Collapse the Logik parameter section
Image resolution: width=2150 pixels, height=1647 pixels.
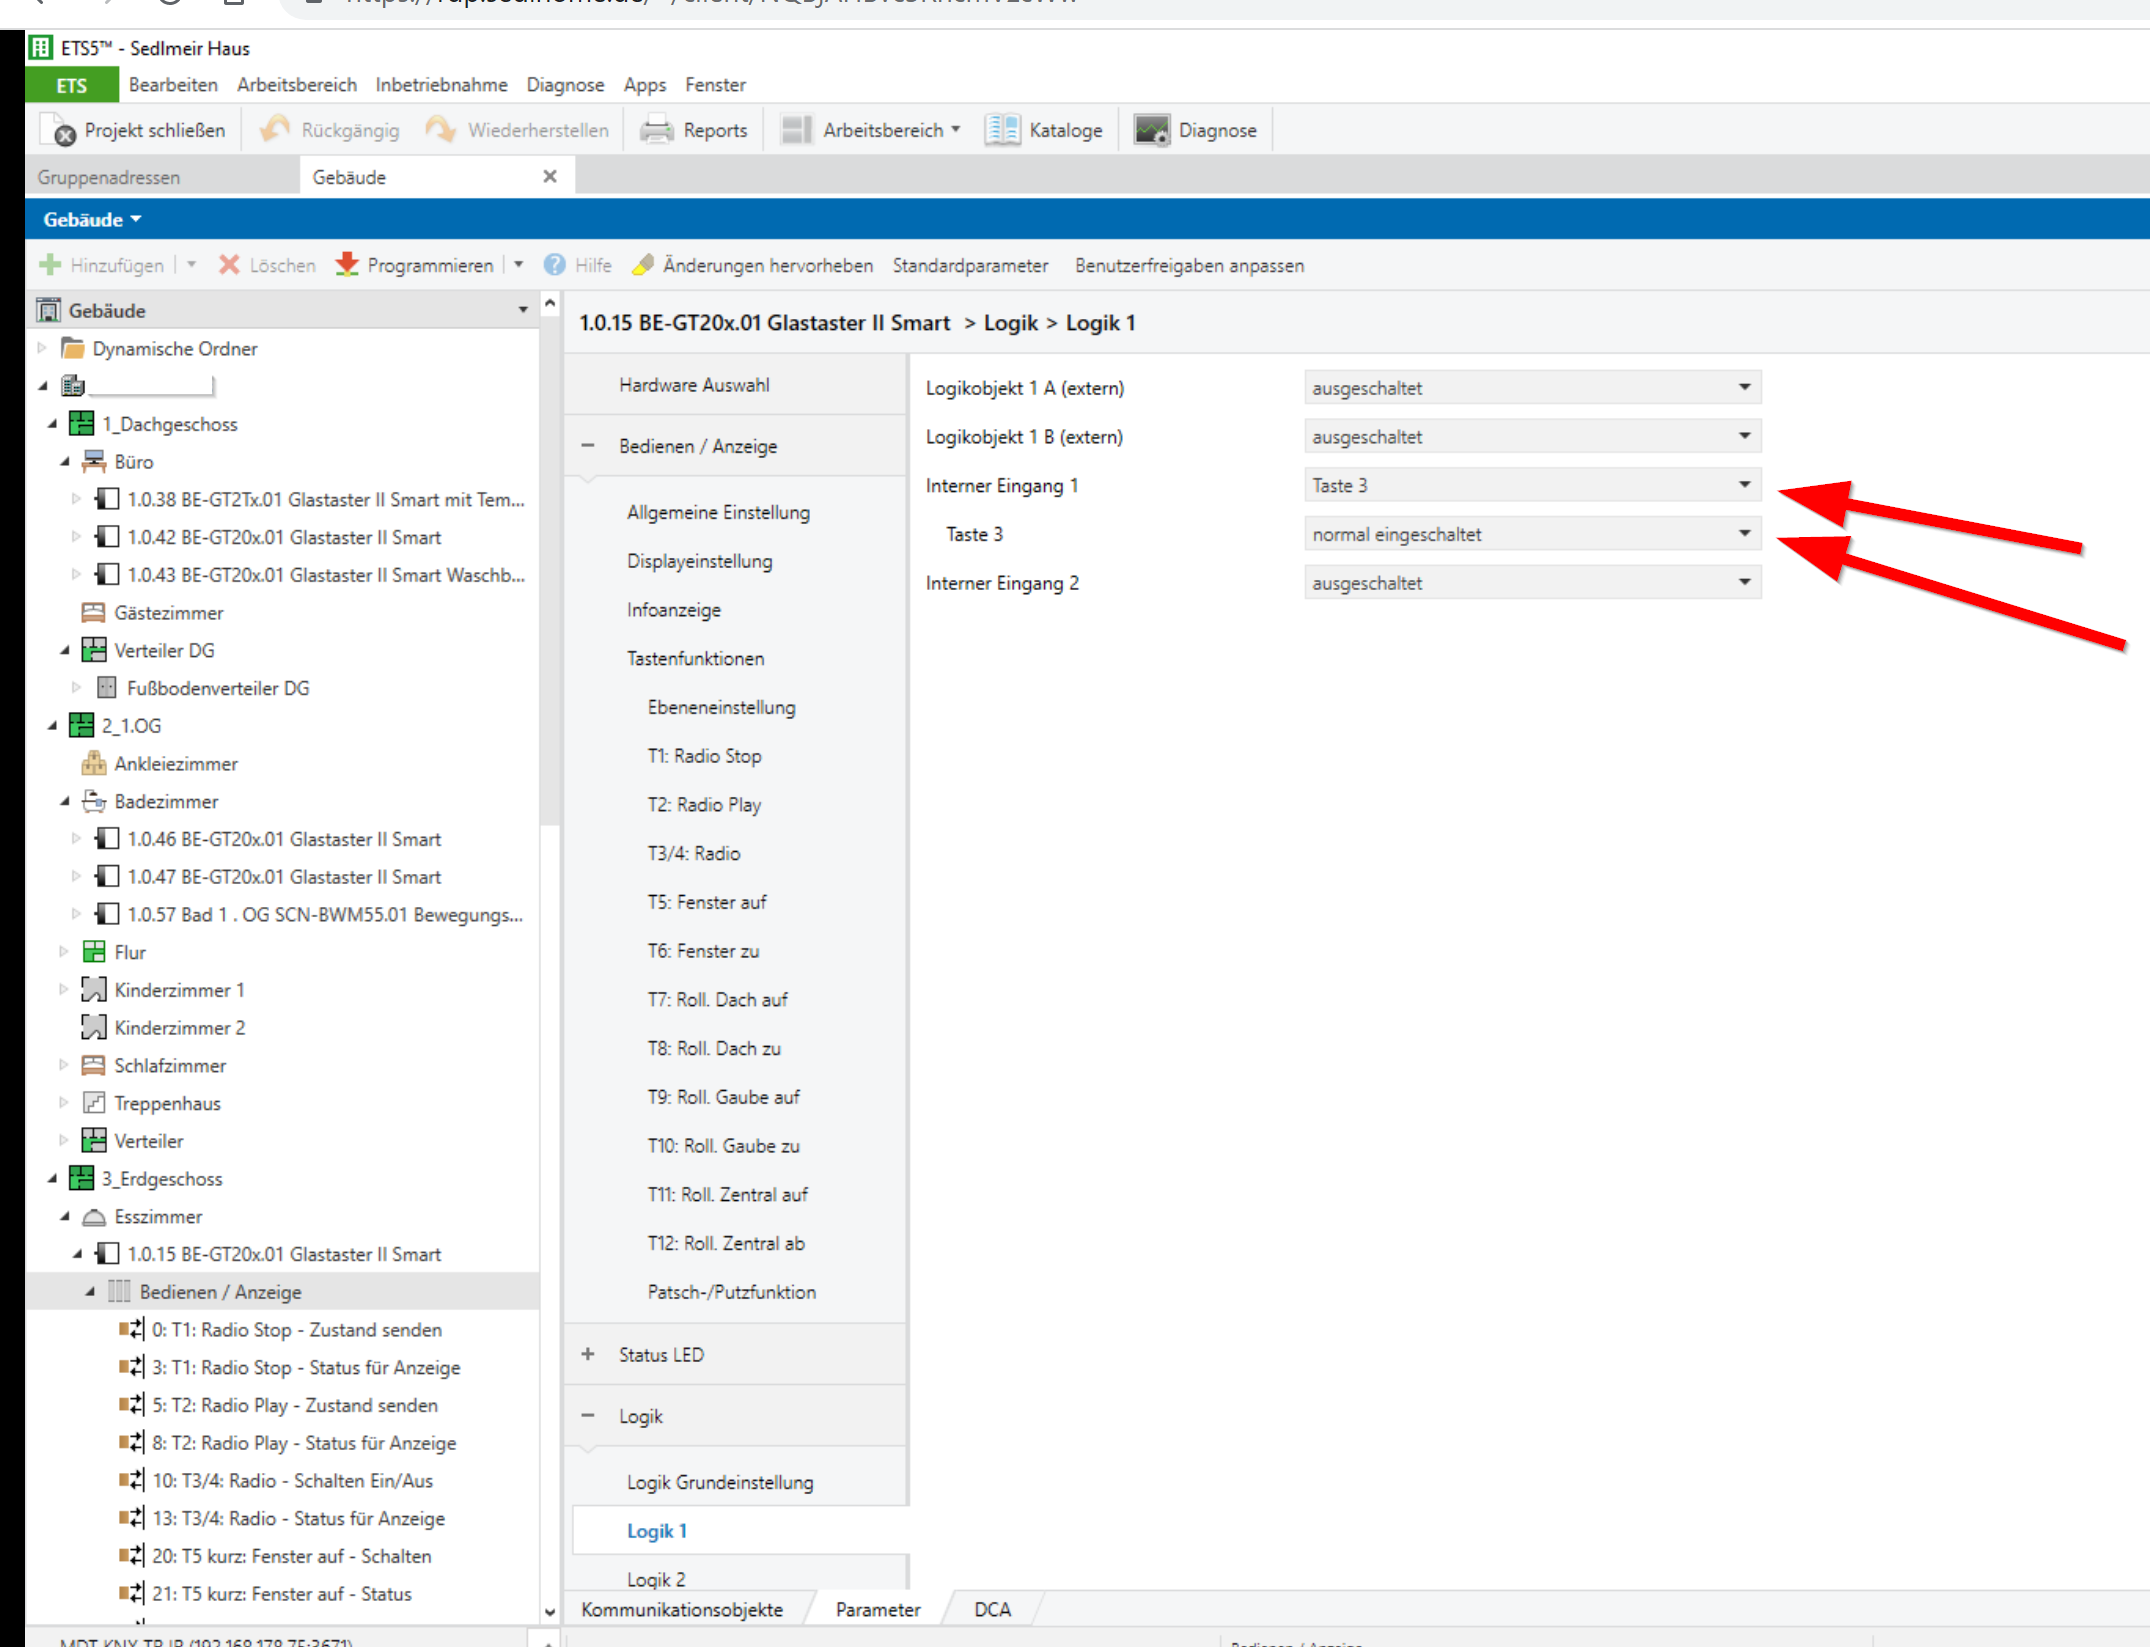[588, 1416]
